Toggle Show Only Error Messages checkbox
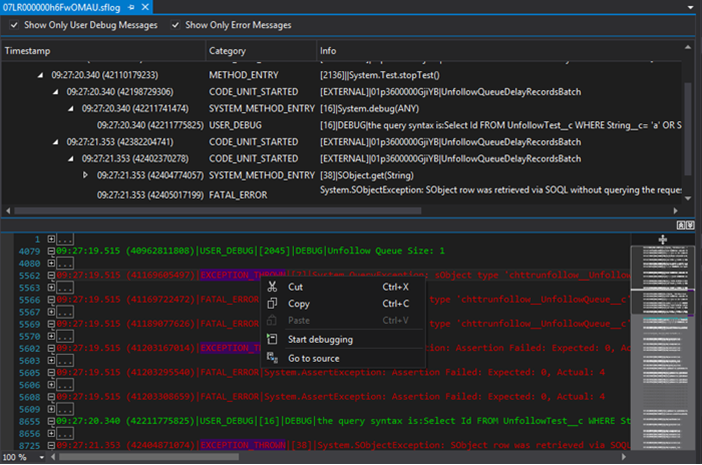702x465 pixels. point(176,25)
